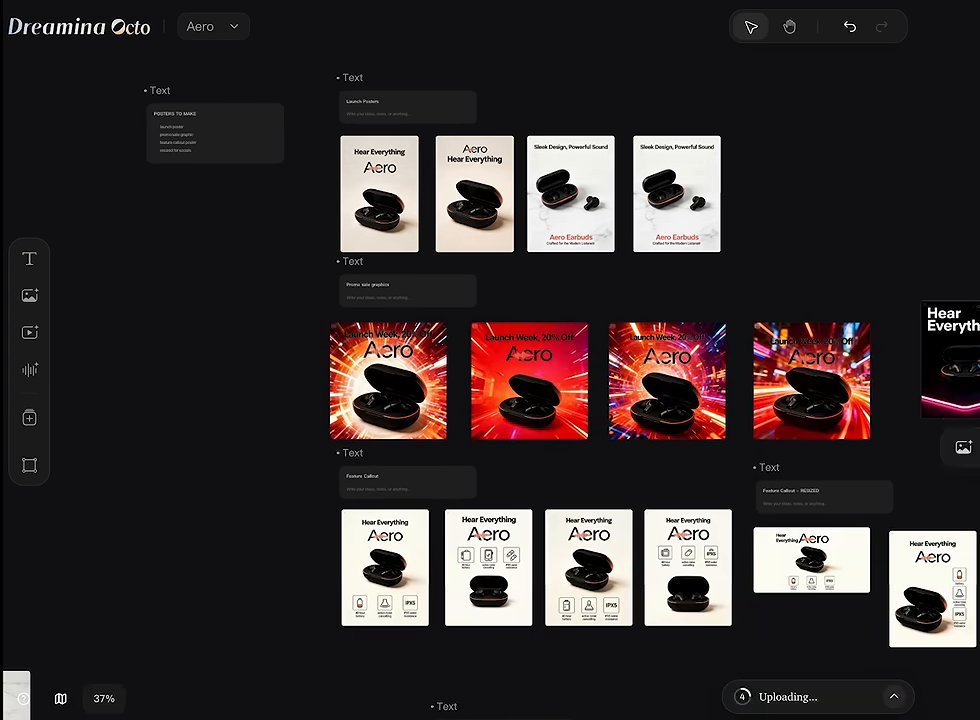Click the Uploading status text

[x=788, y=697]
